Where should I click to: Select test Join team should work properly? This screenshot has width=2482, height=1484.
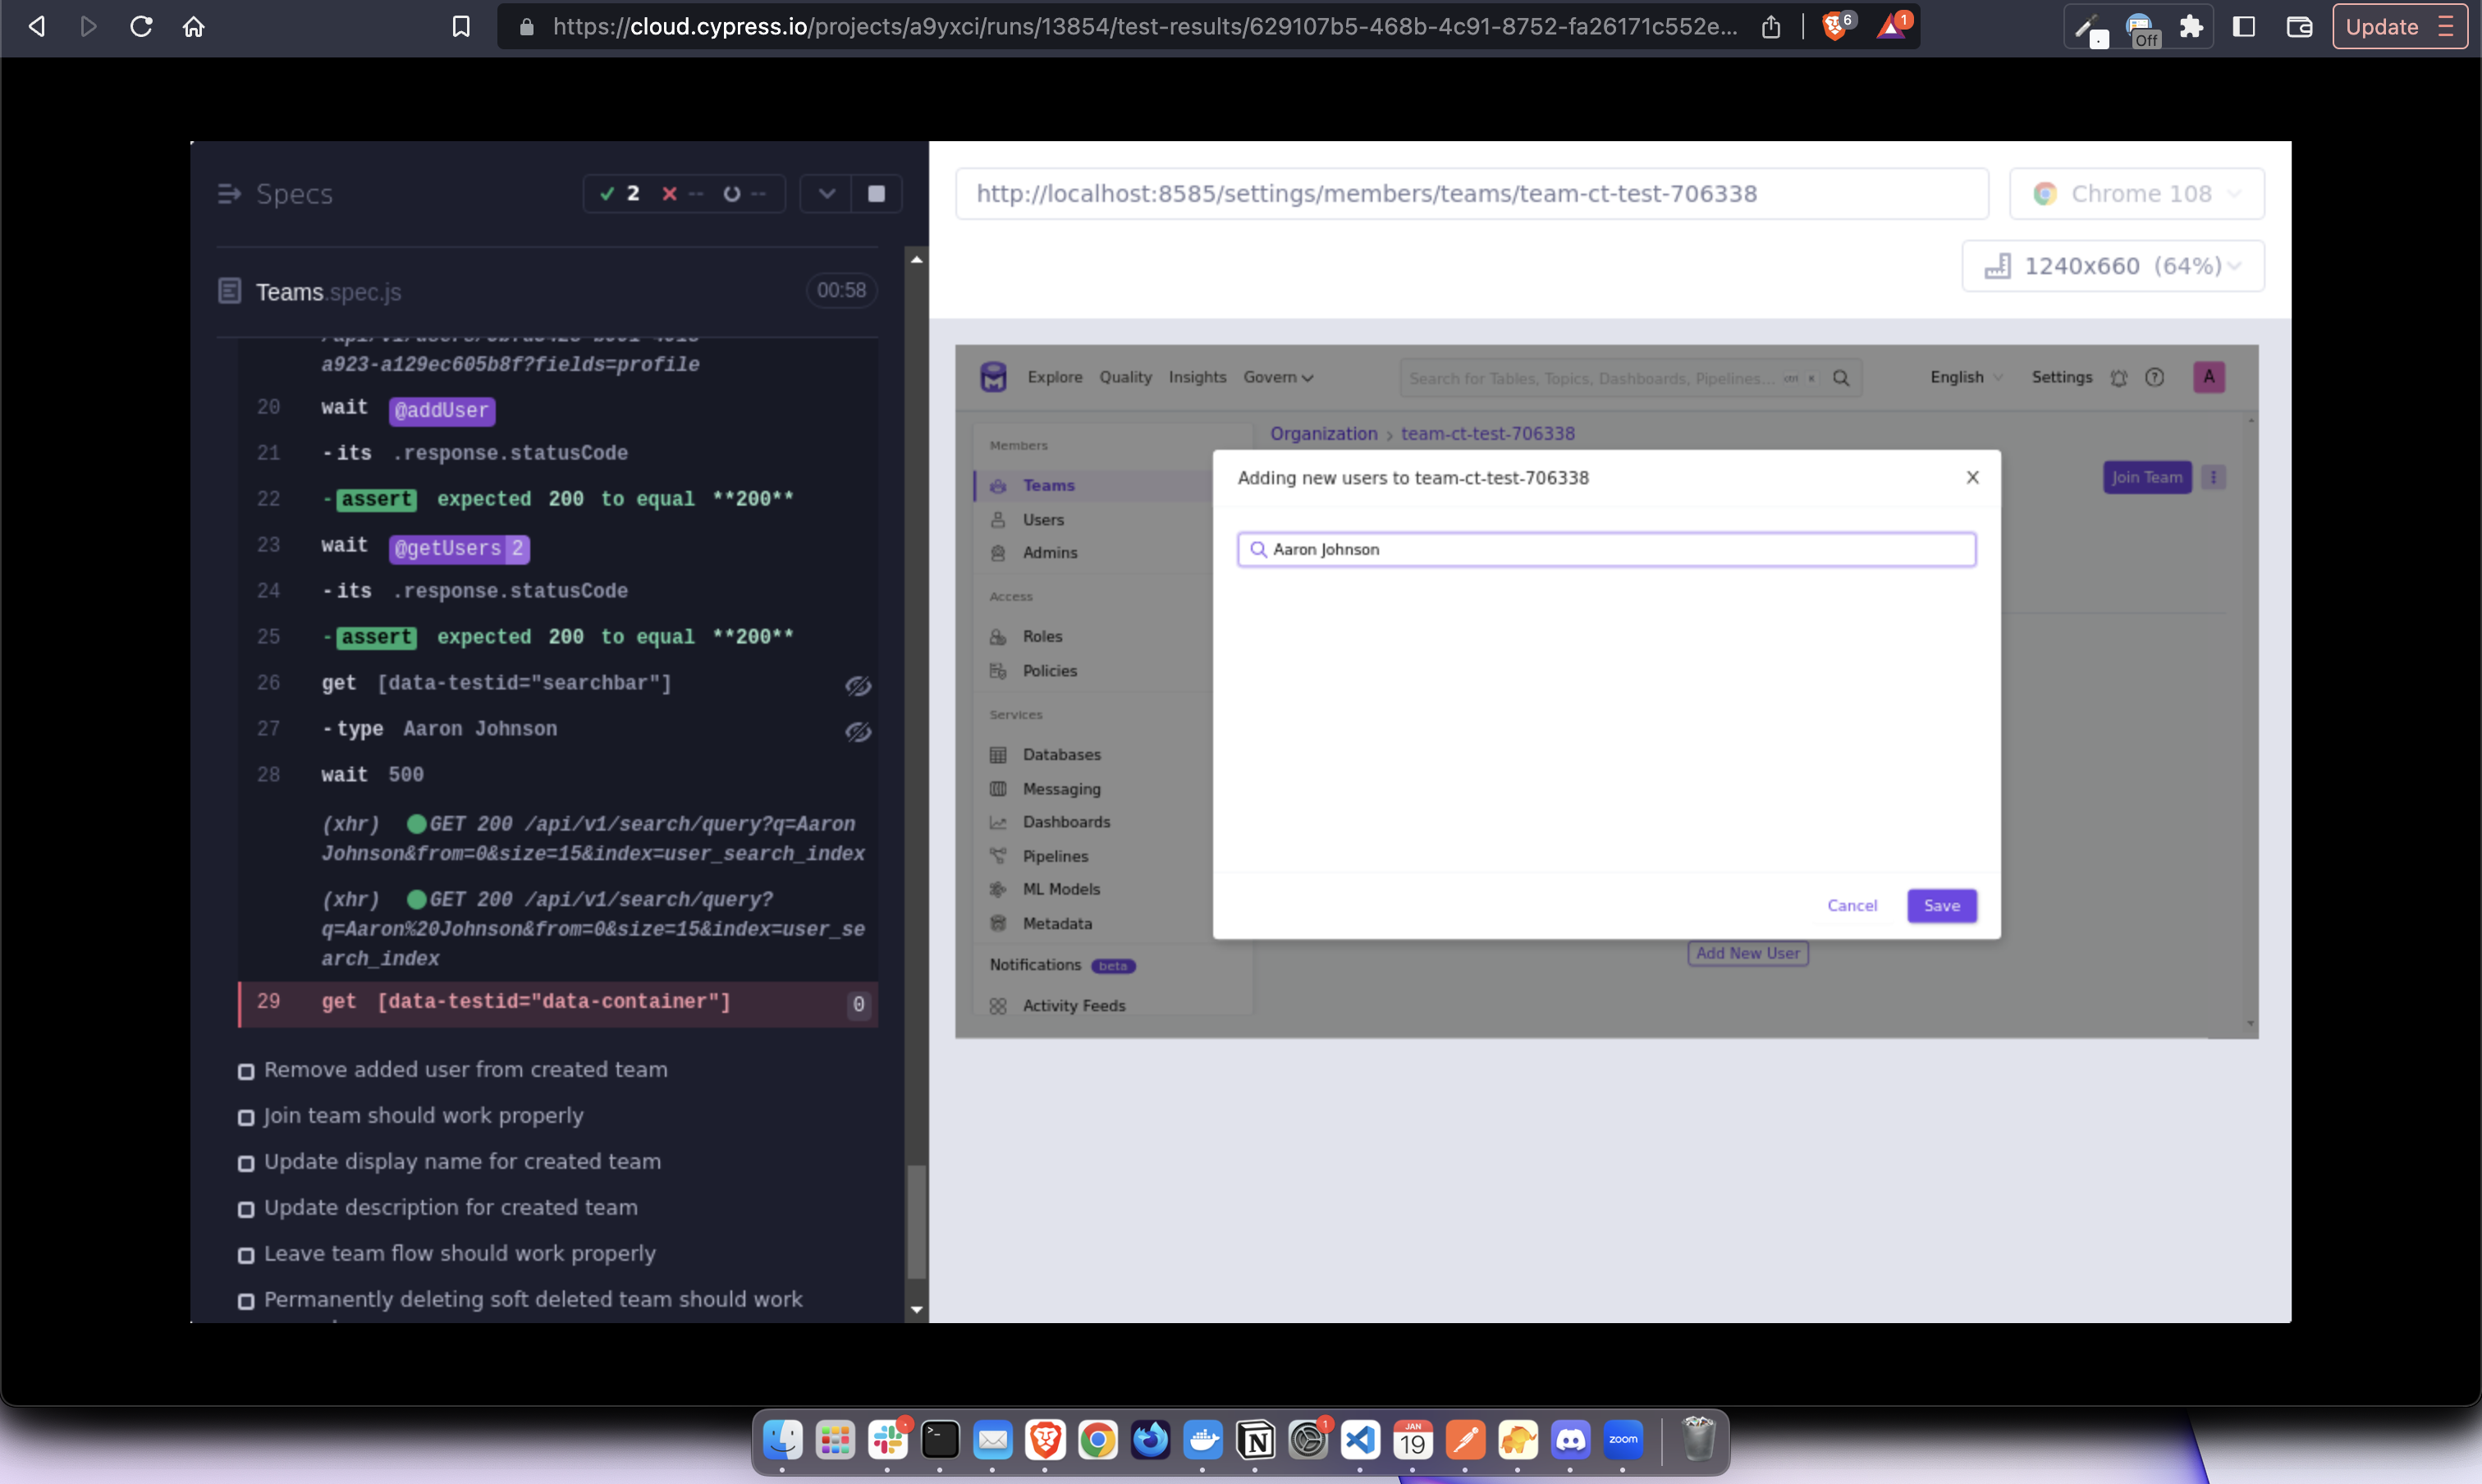coord(423,1115)
